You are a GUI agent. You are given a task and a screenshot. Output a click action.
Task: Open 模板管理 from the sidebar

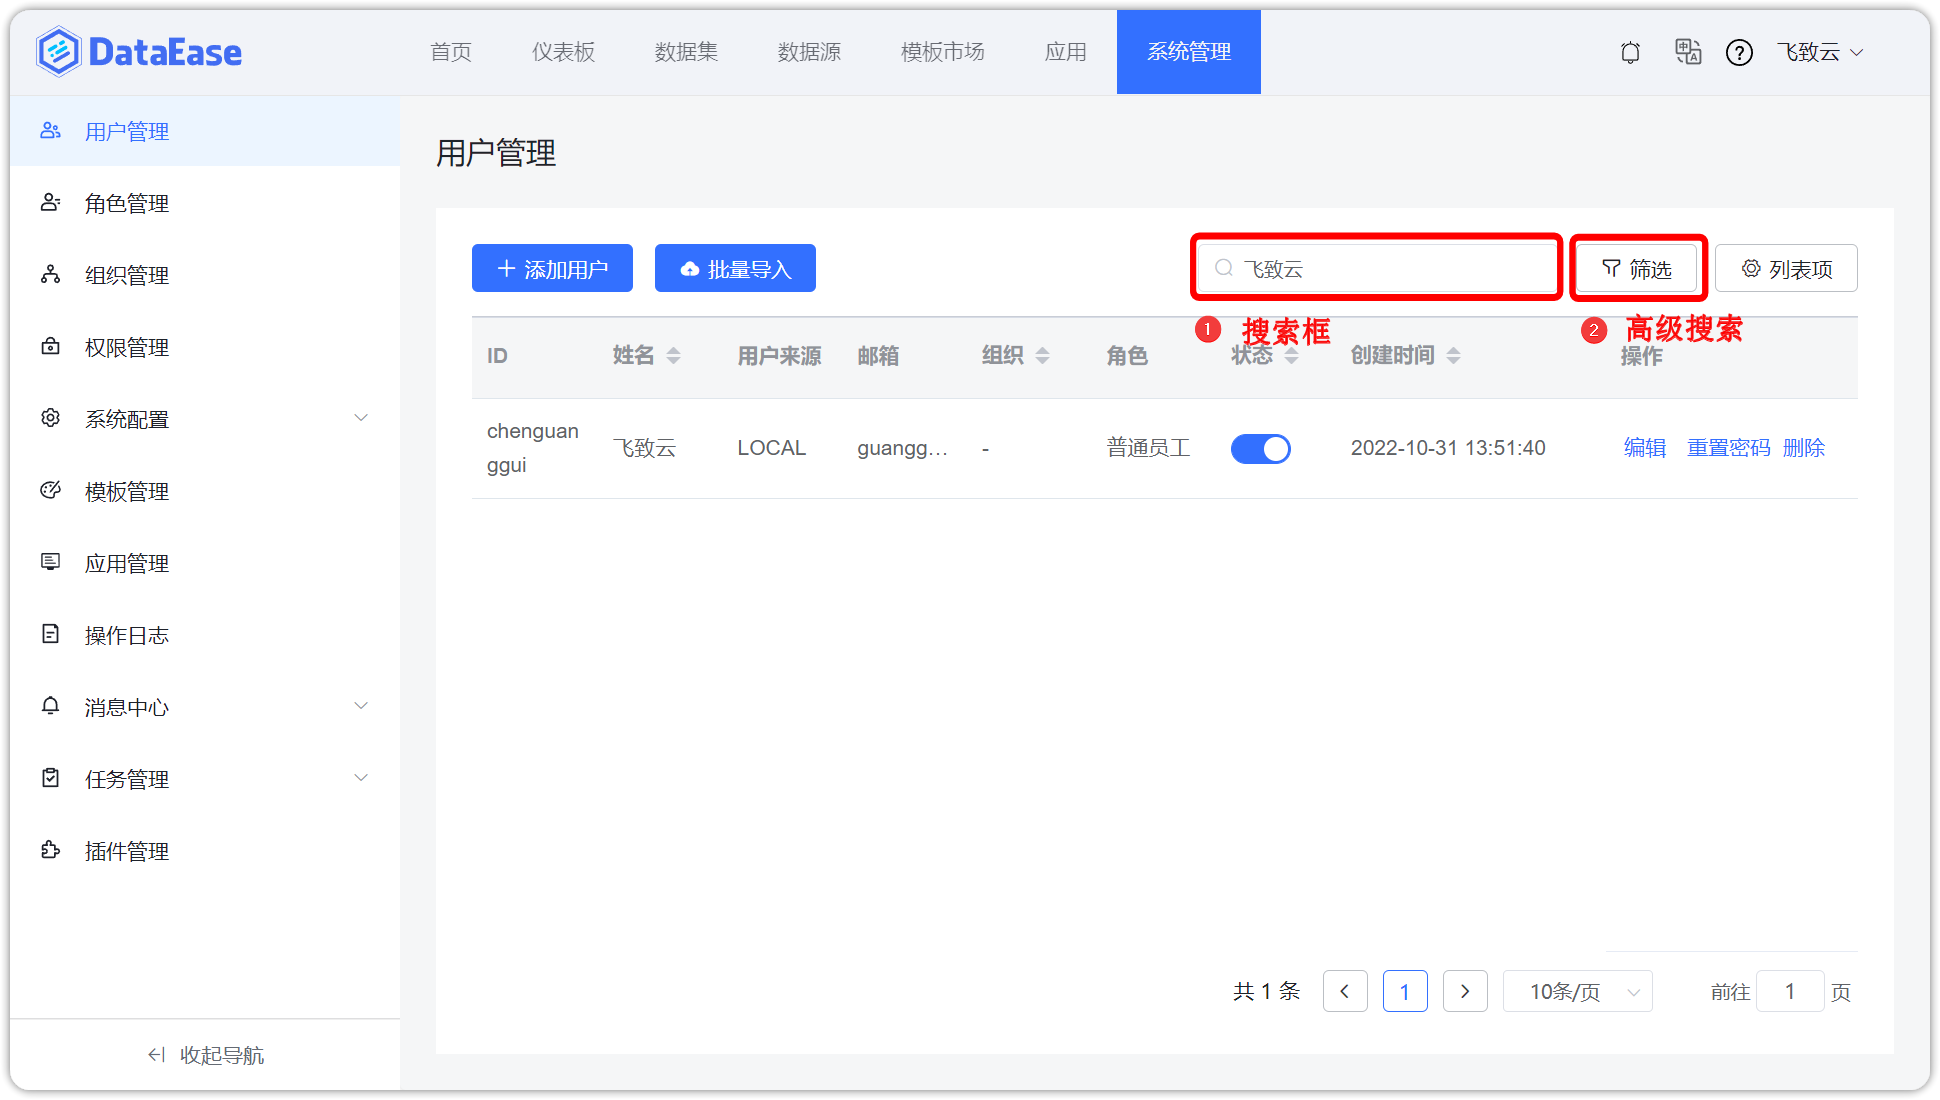click(127, 491)
